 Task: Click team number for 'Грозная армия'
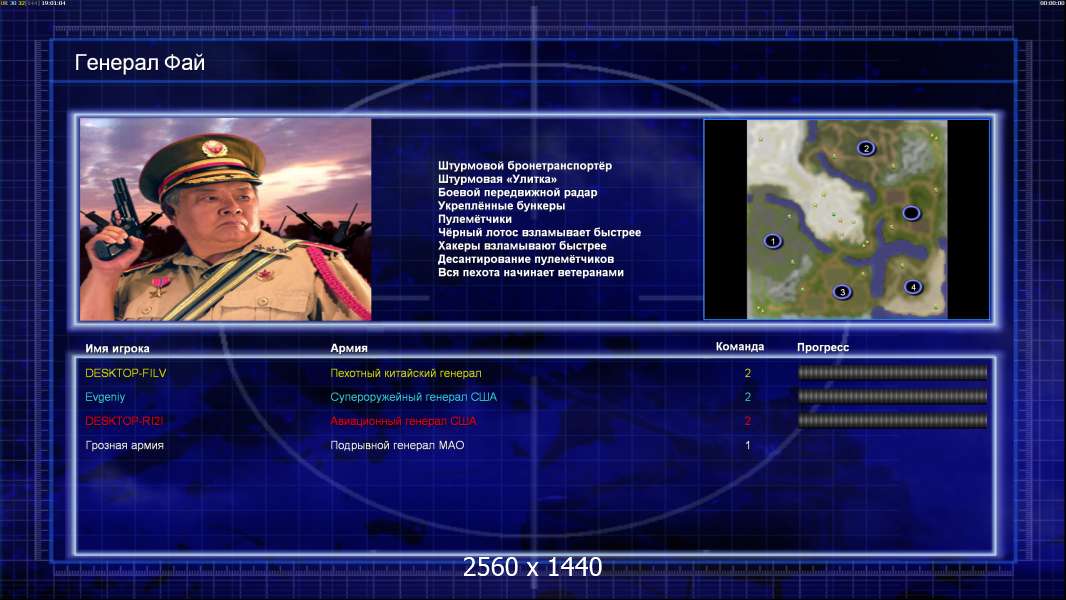pos(747,446)
